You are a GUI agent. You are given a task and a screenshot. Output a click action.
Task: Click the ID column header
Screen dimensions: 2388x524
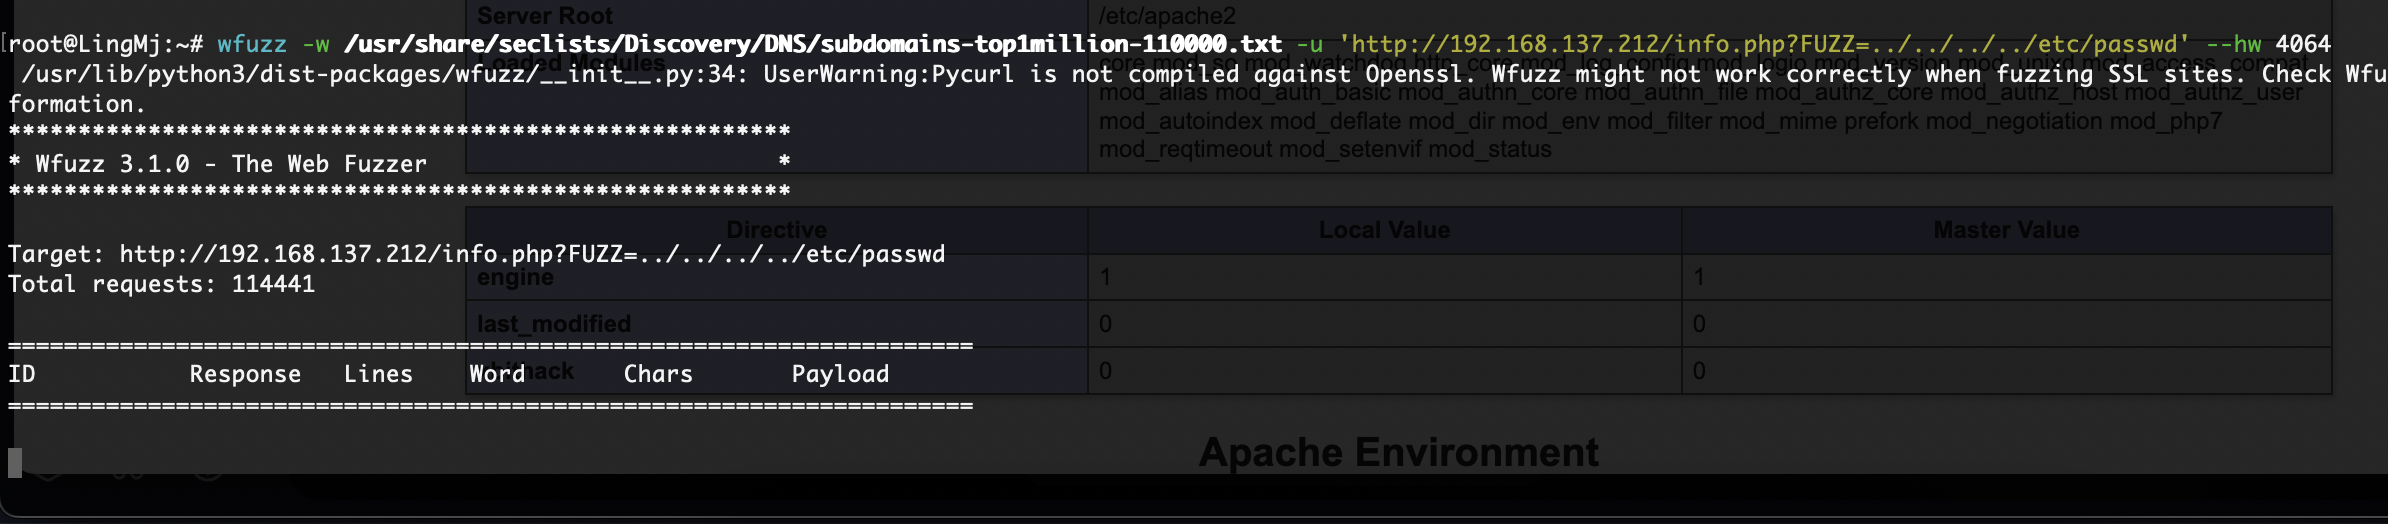coord(22,374)
